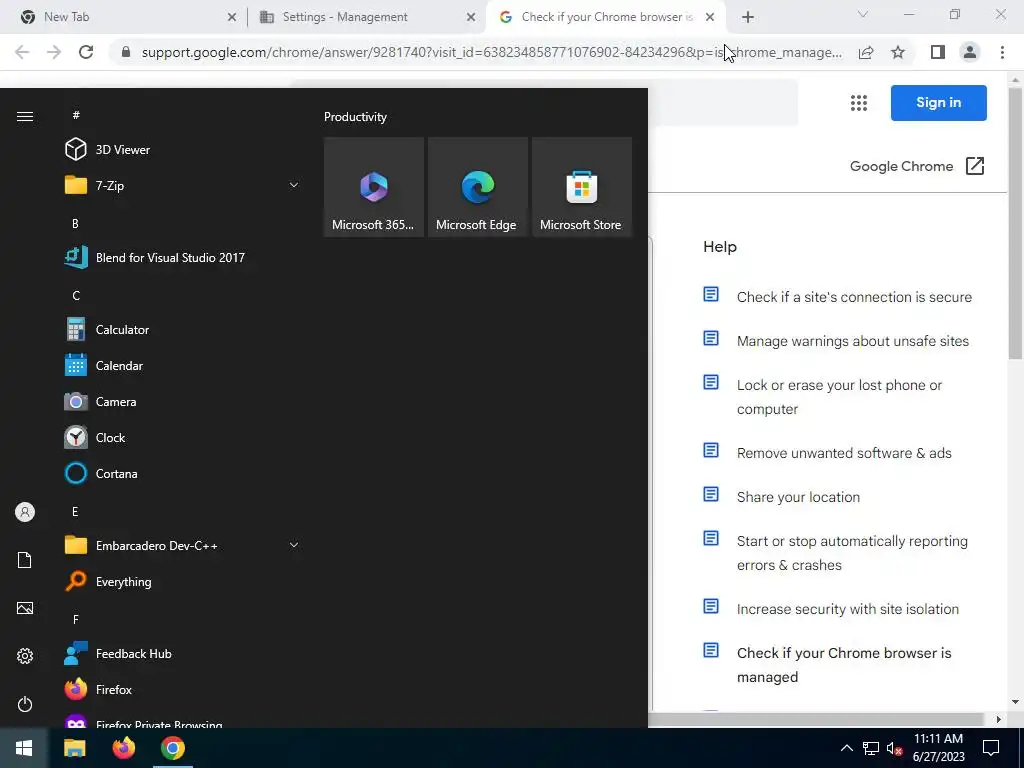Image resolution: width=1024 pixels, height=768 pixels.
Task: Click the Windows Start button on the taskbar
Action: [x=24, y=748]
